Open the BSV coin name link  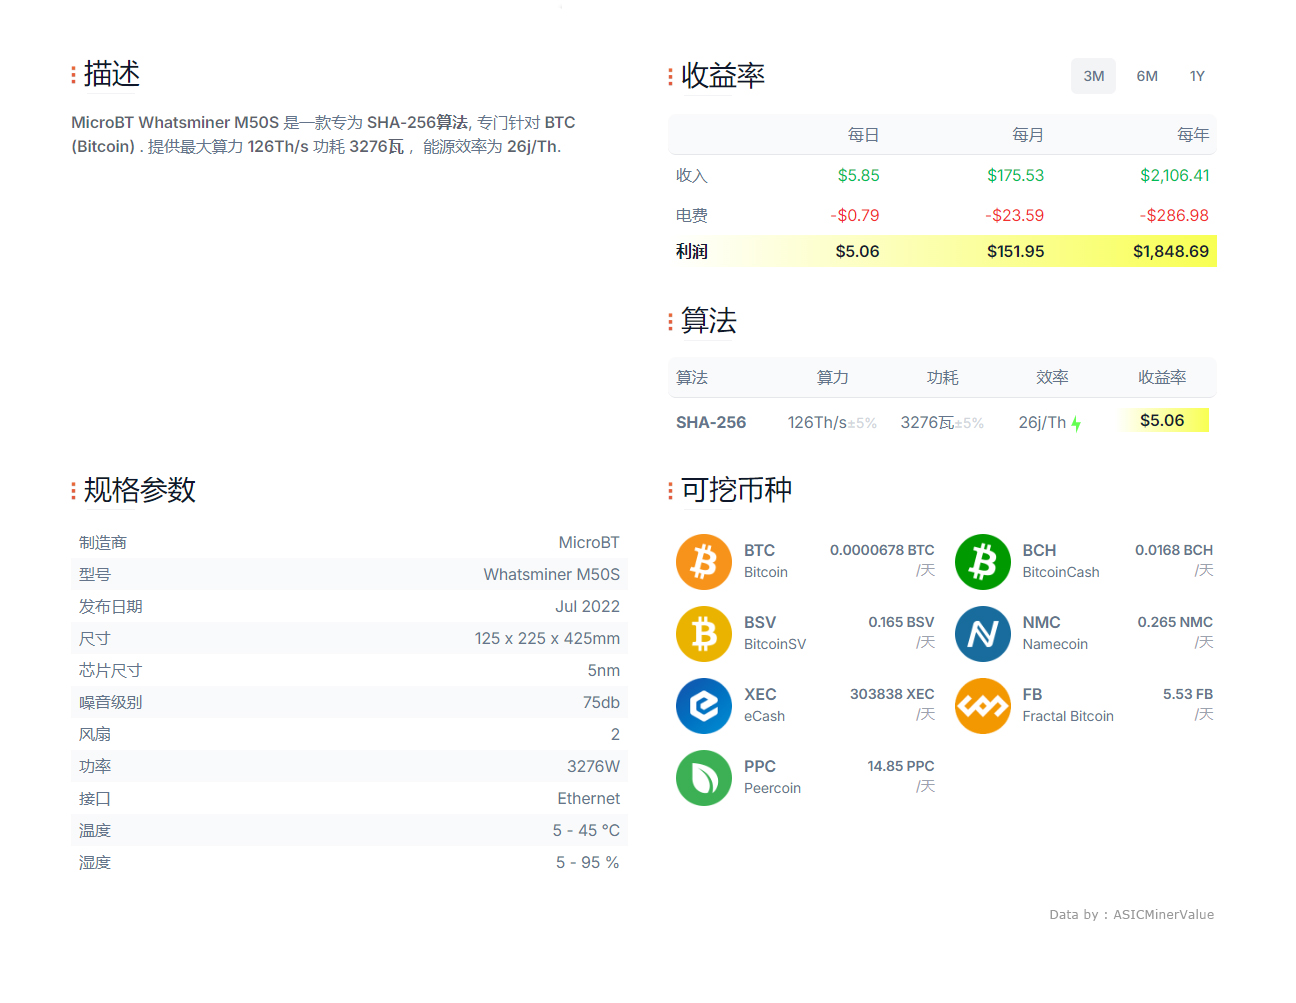pyautogui.click(x=760, y=622)
